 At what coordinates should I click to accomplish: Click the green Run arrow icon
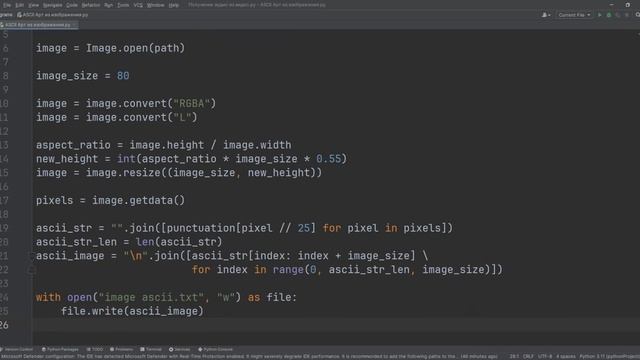(x=600, y=15)
